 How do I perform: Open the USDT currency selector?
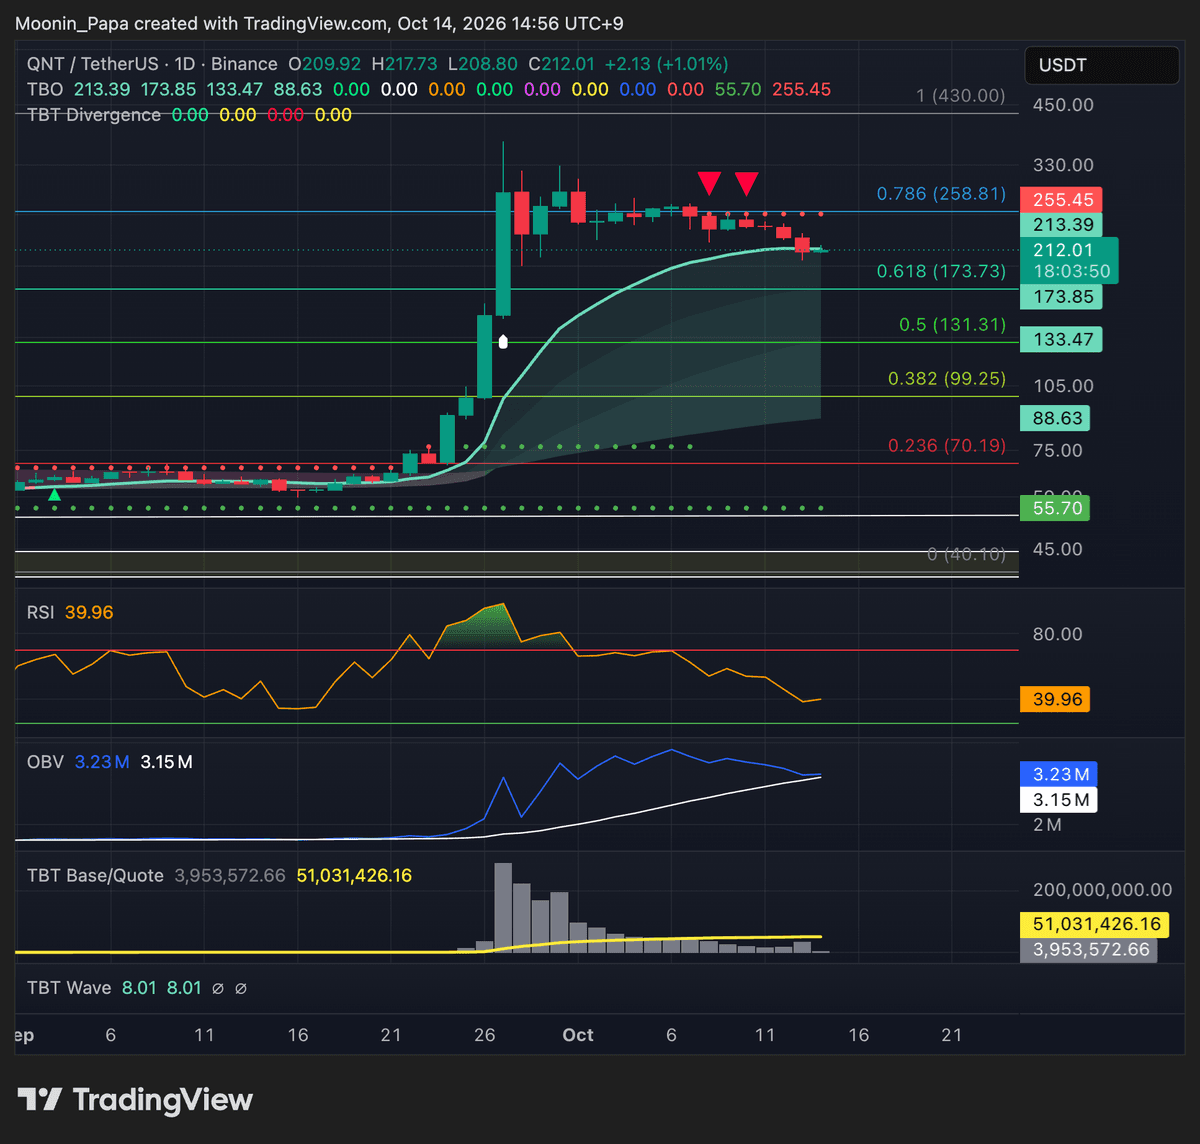click(1102, 66)
